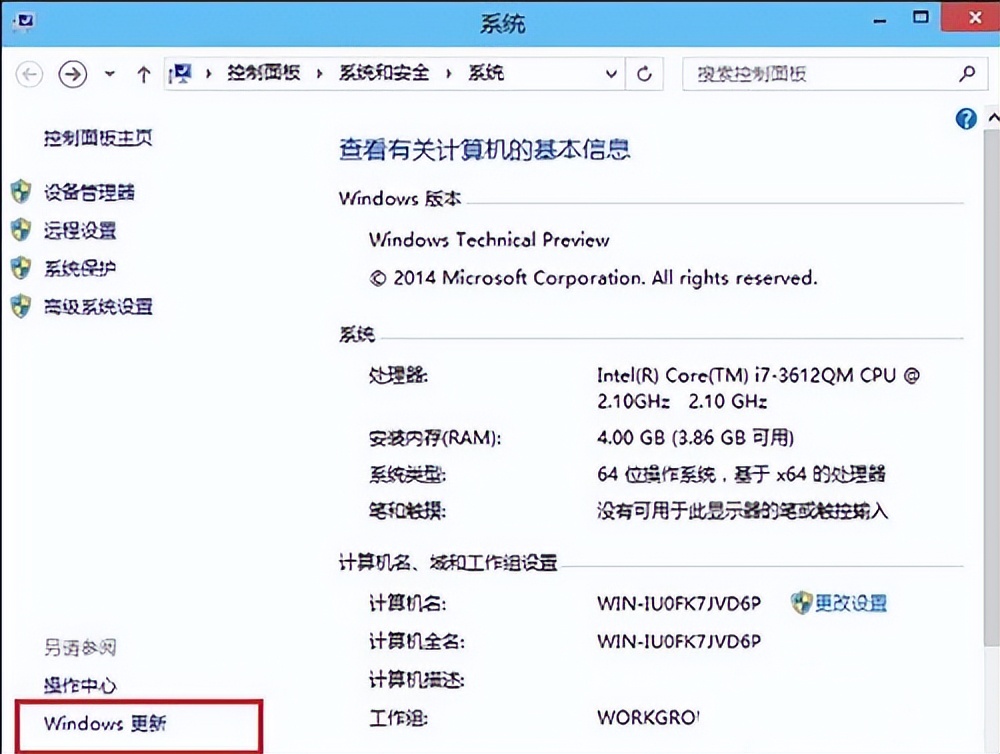Screen dimensions: 1000x754
Task: Click the shield icon beside 系统保护
Action: click(x=21, y=268)
